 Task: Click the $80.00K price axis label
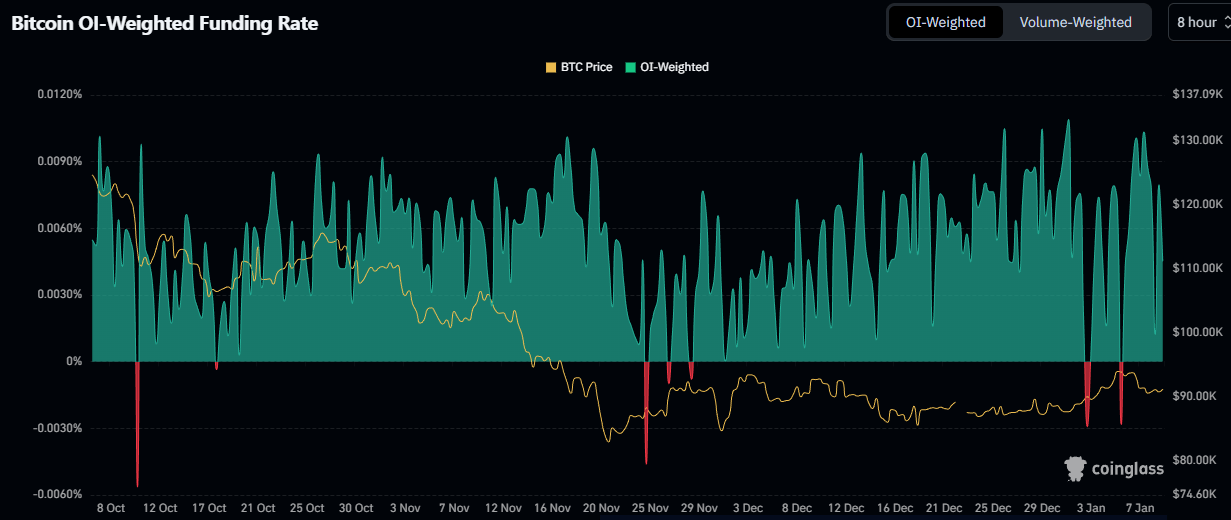[x=1194, y=460]
